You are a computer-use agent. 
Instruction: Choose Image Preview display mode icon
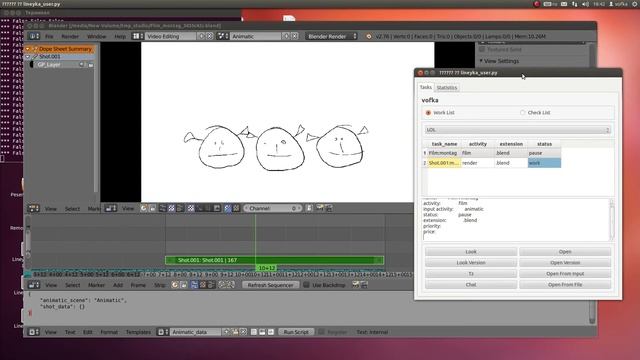[191, 209]
